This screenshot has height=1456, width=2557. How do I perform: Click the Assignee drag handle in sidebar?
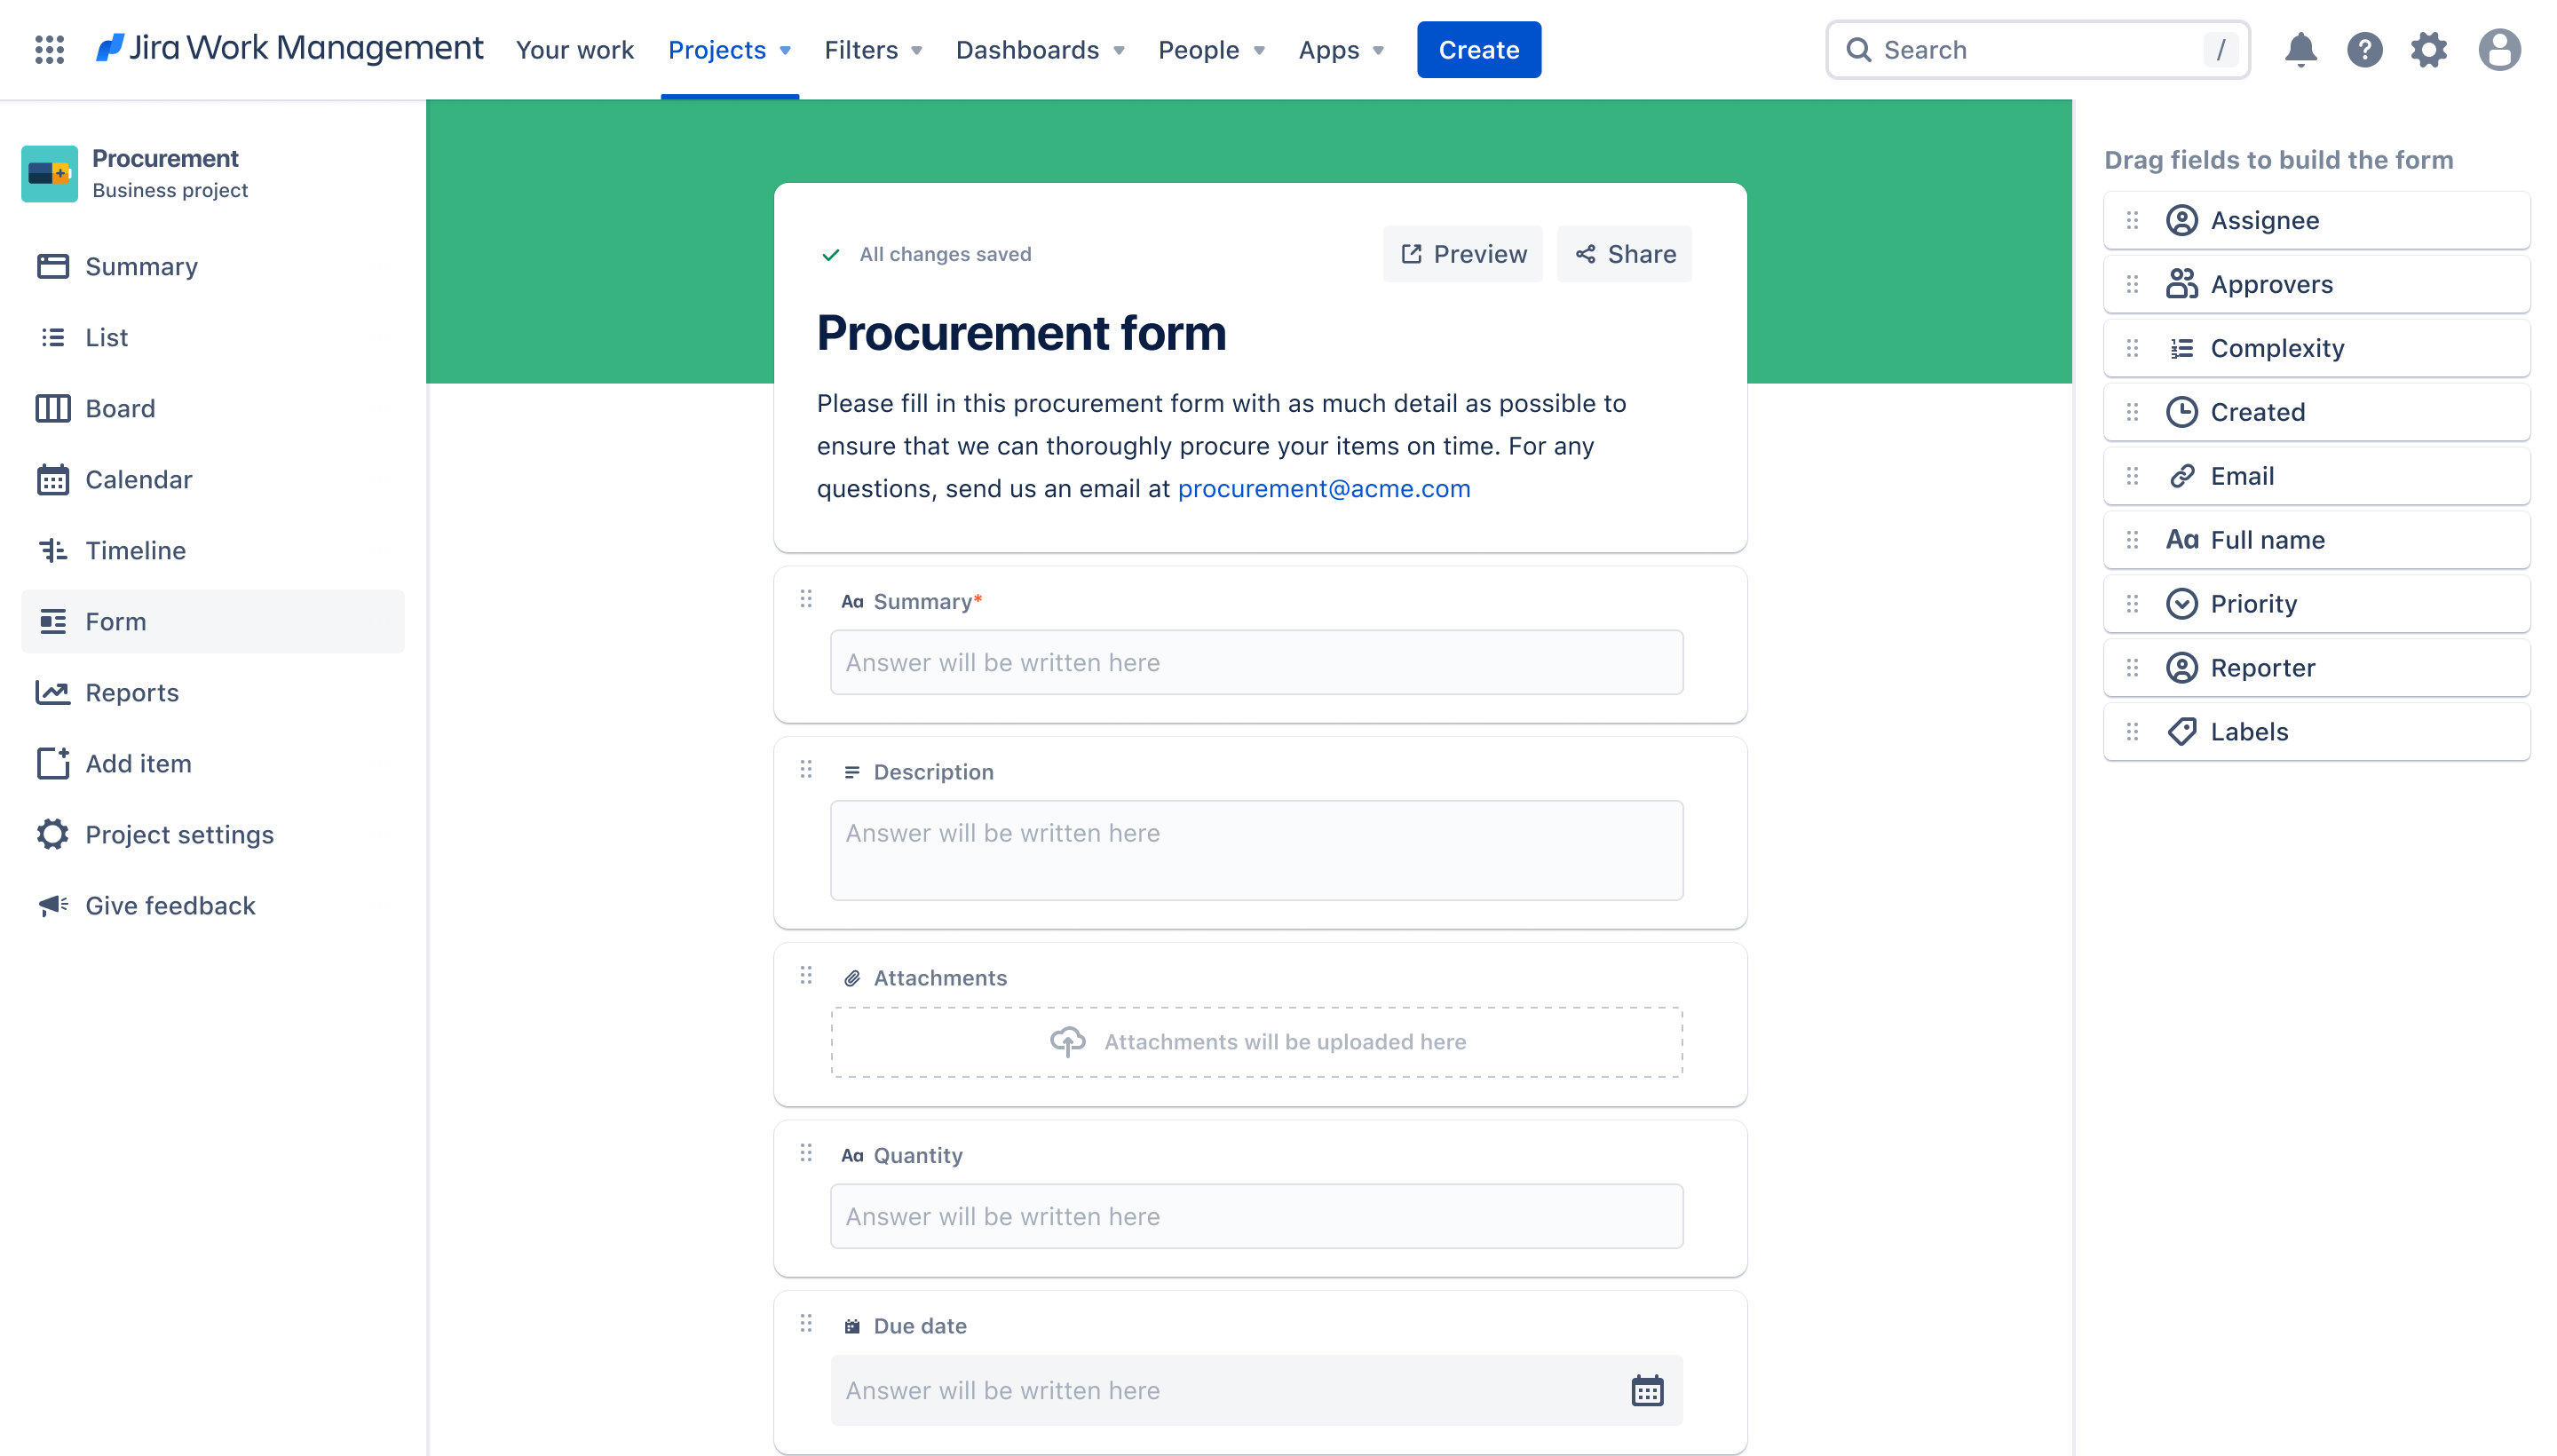coord(2132,219)
